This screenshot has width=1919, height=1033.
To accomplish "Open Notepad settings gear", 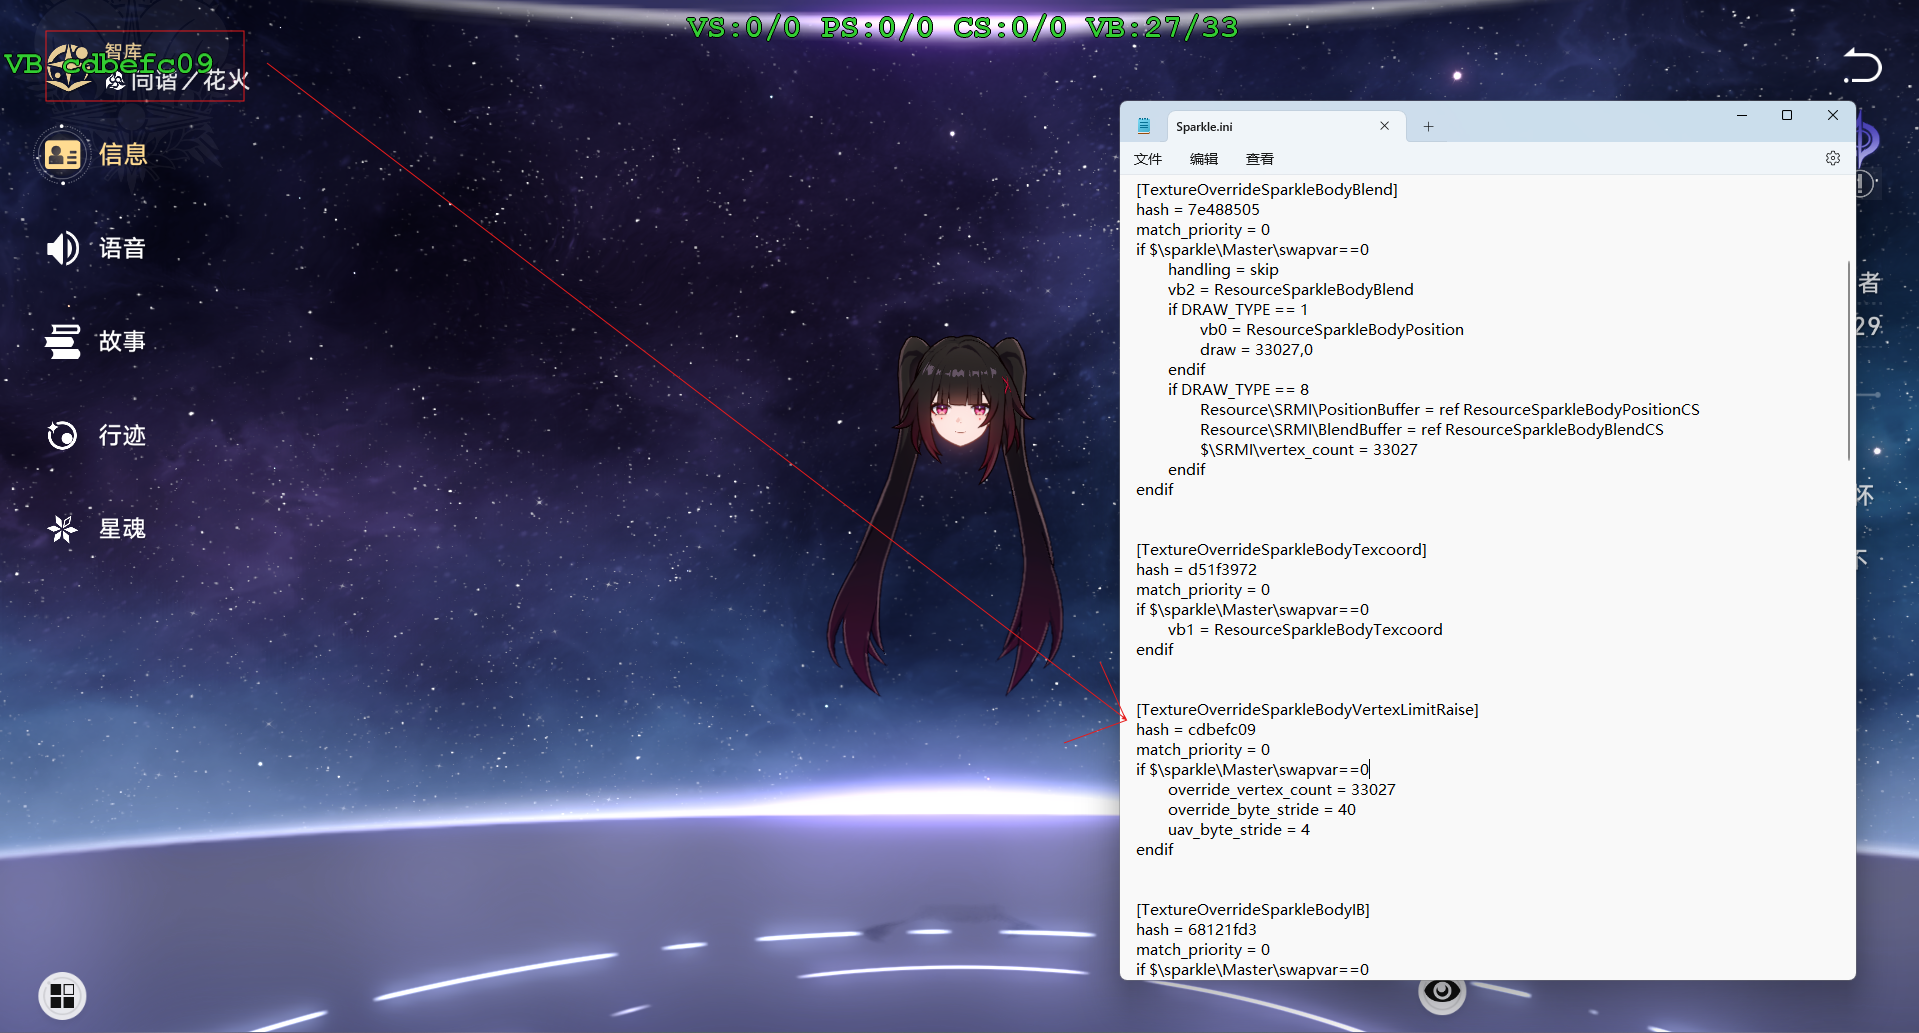I will [x=1833, y=158].
